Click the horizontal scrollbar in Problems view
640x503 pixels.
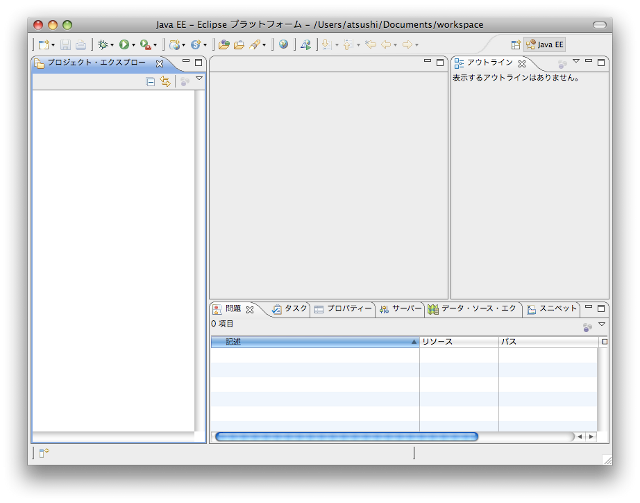tap(346, 436)
